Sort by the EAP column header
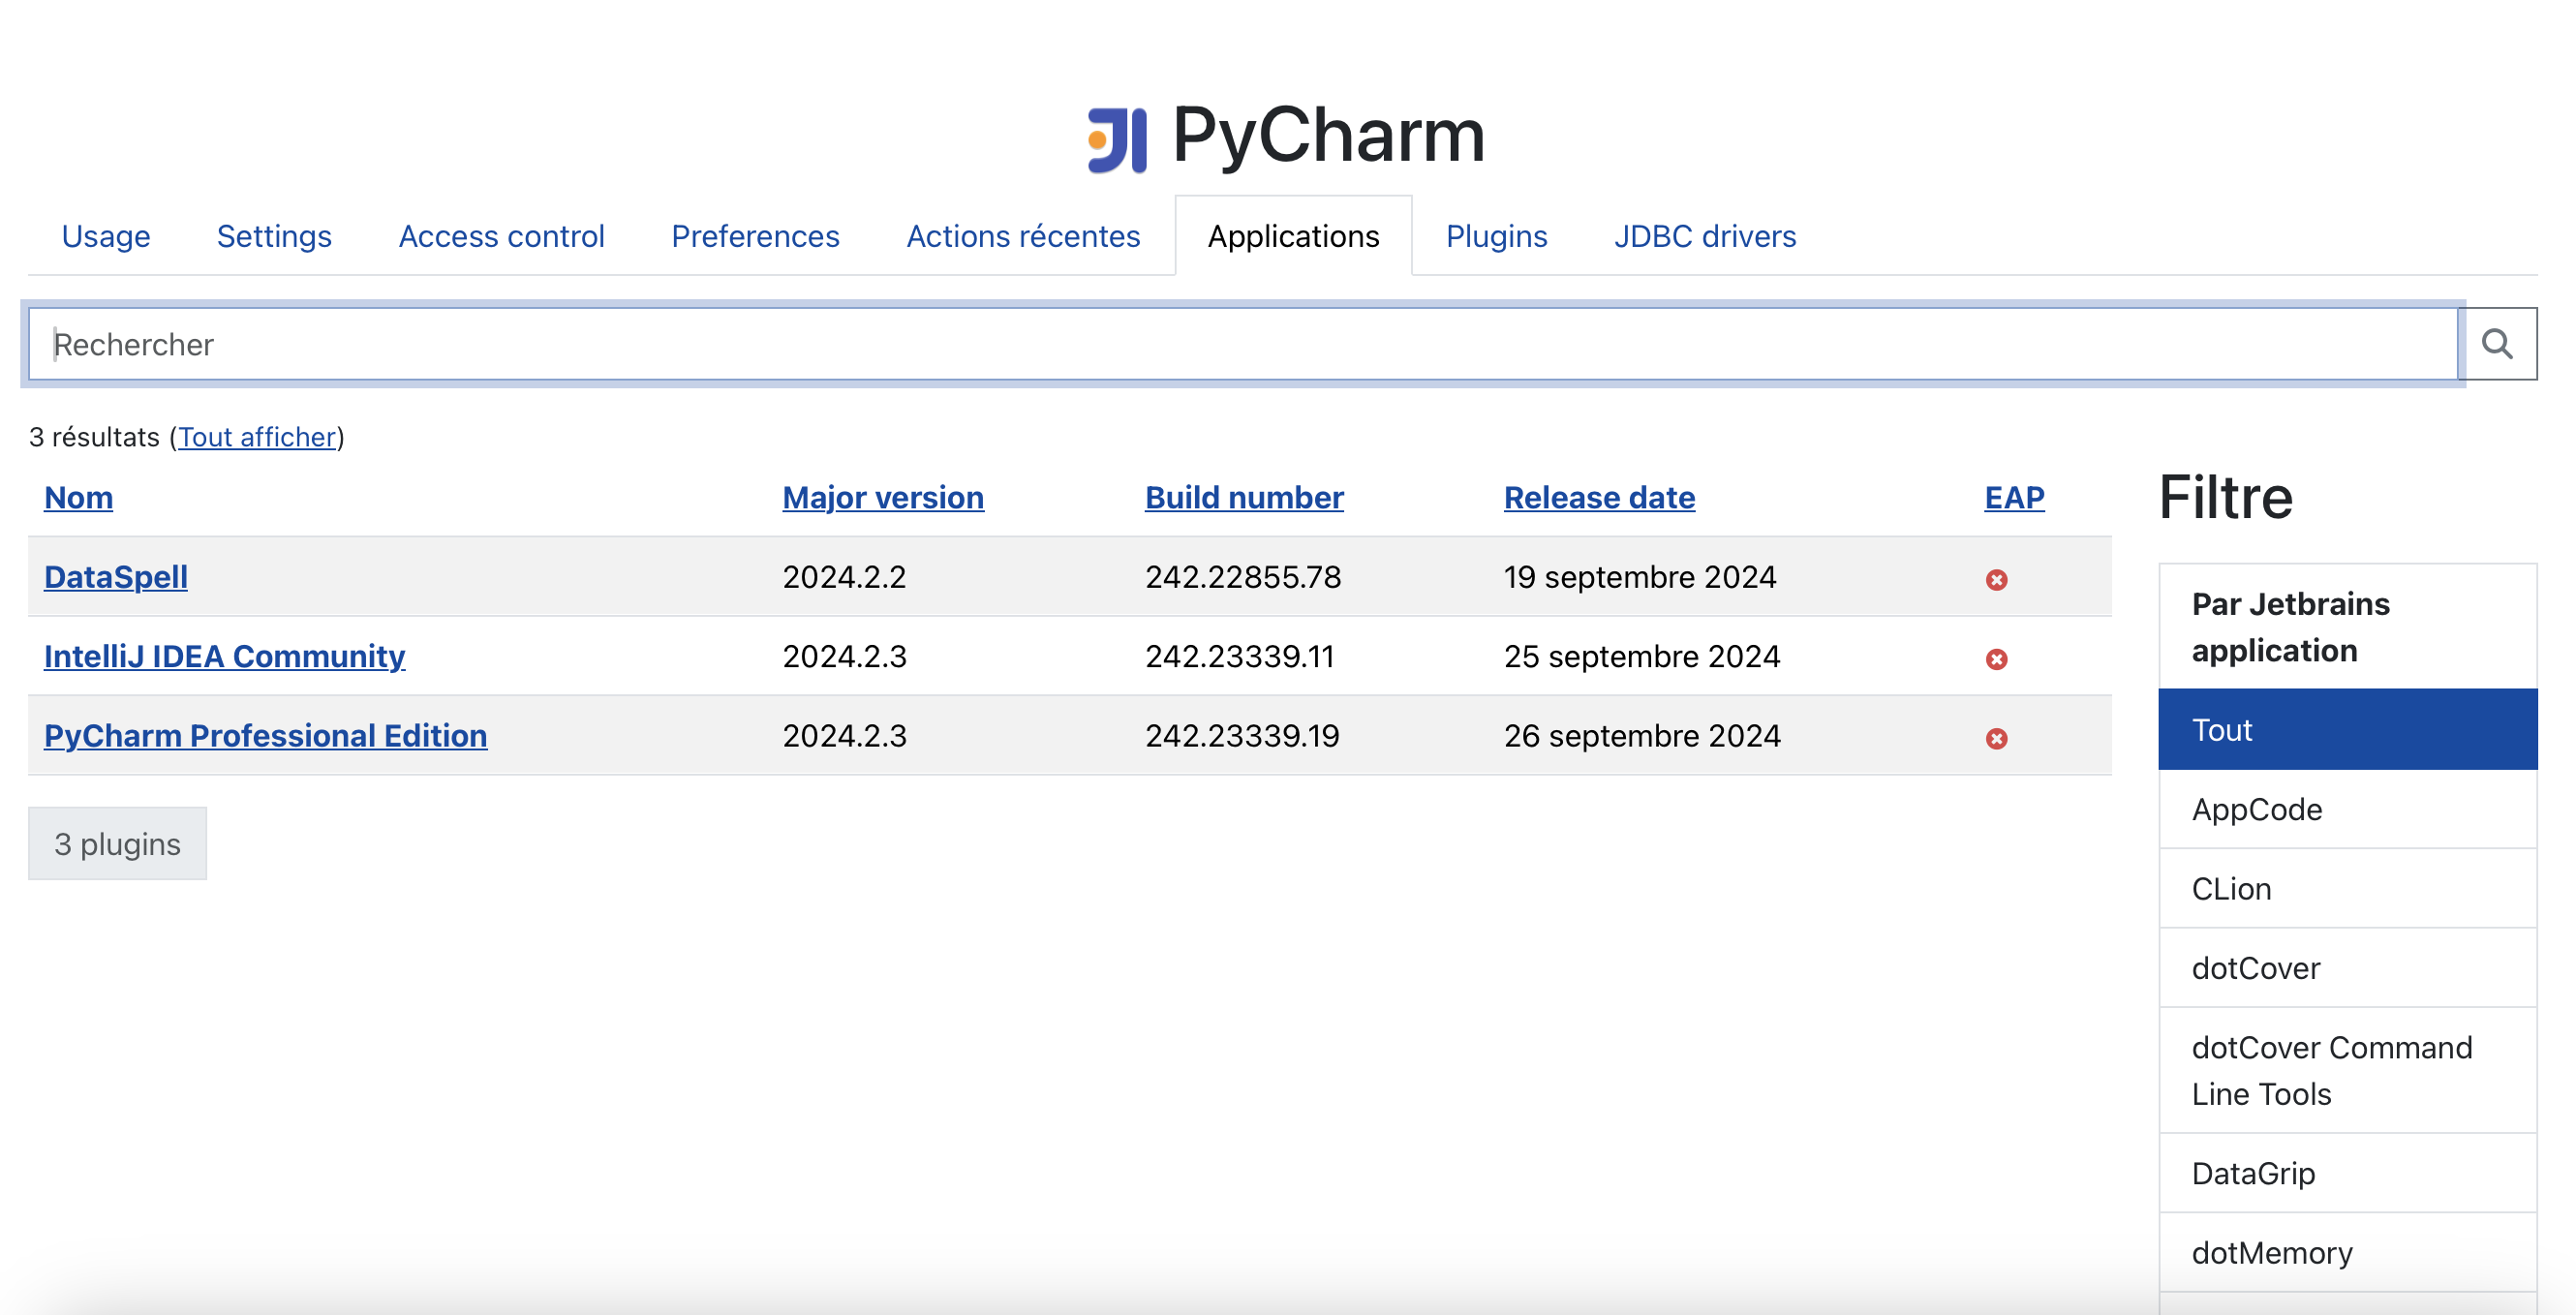The height and width of the screenshot is (1315, 2576). (x=2014, y=498)
